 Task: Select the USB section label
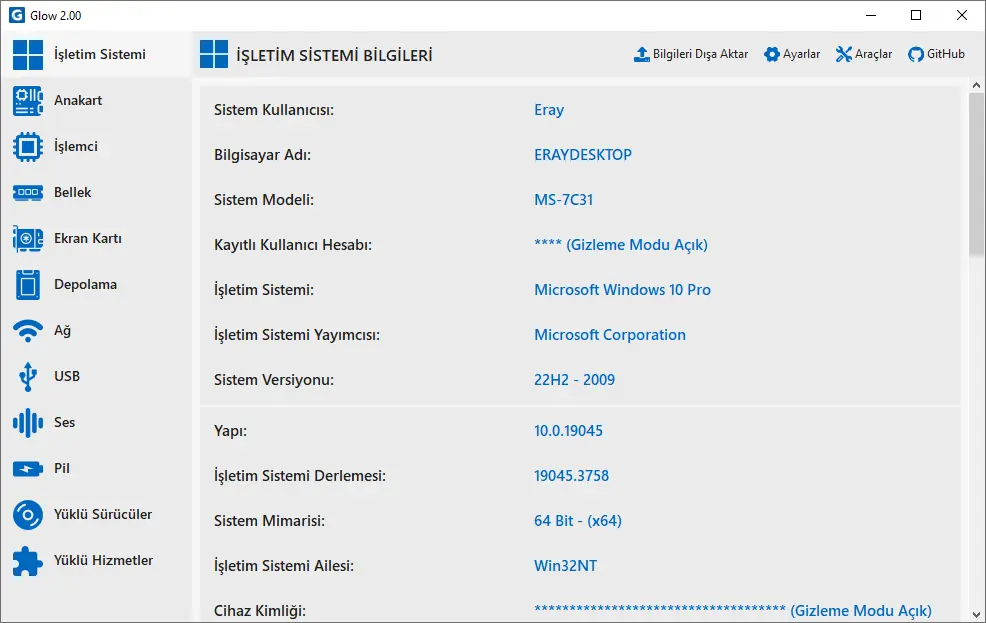(x=67, y=377)
